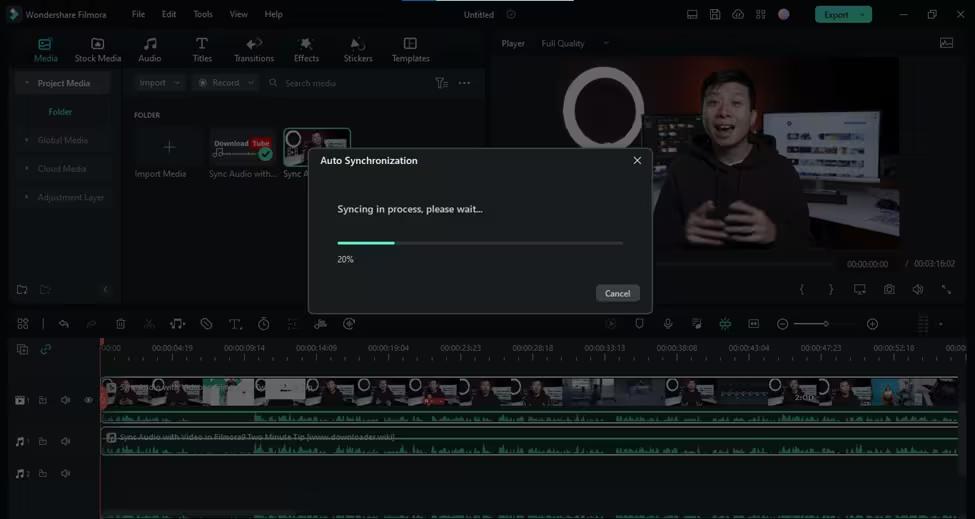975x519 pixels.
Task: Click the mark in brace icon
Action: (802, 290)
